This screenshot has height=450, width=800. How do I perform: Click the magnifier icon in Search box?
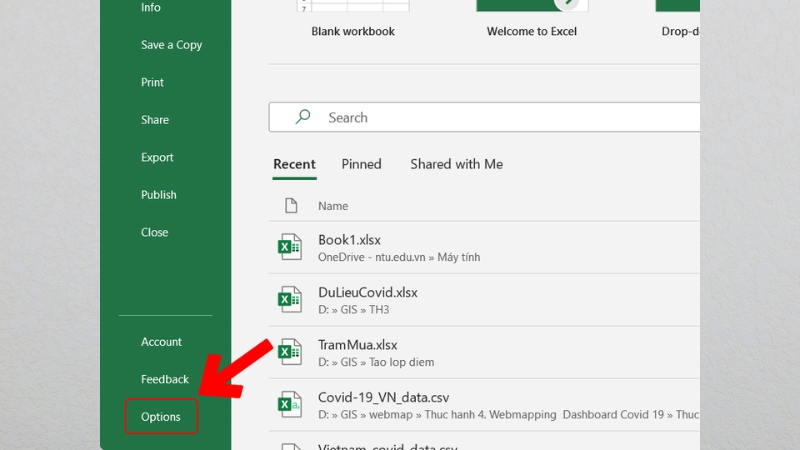pyautogui.click(x=302, y=117)
